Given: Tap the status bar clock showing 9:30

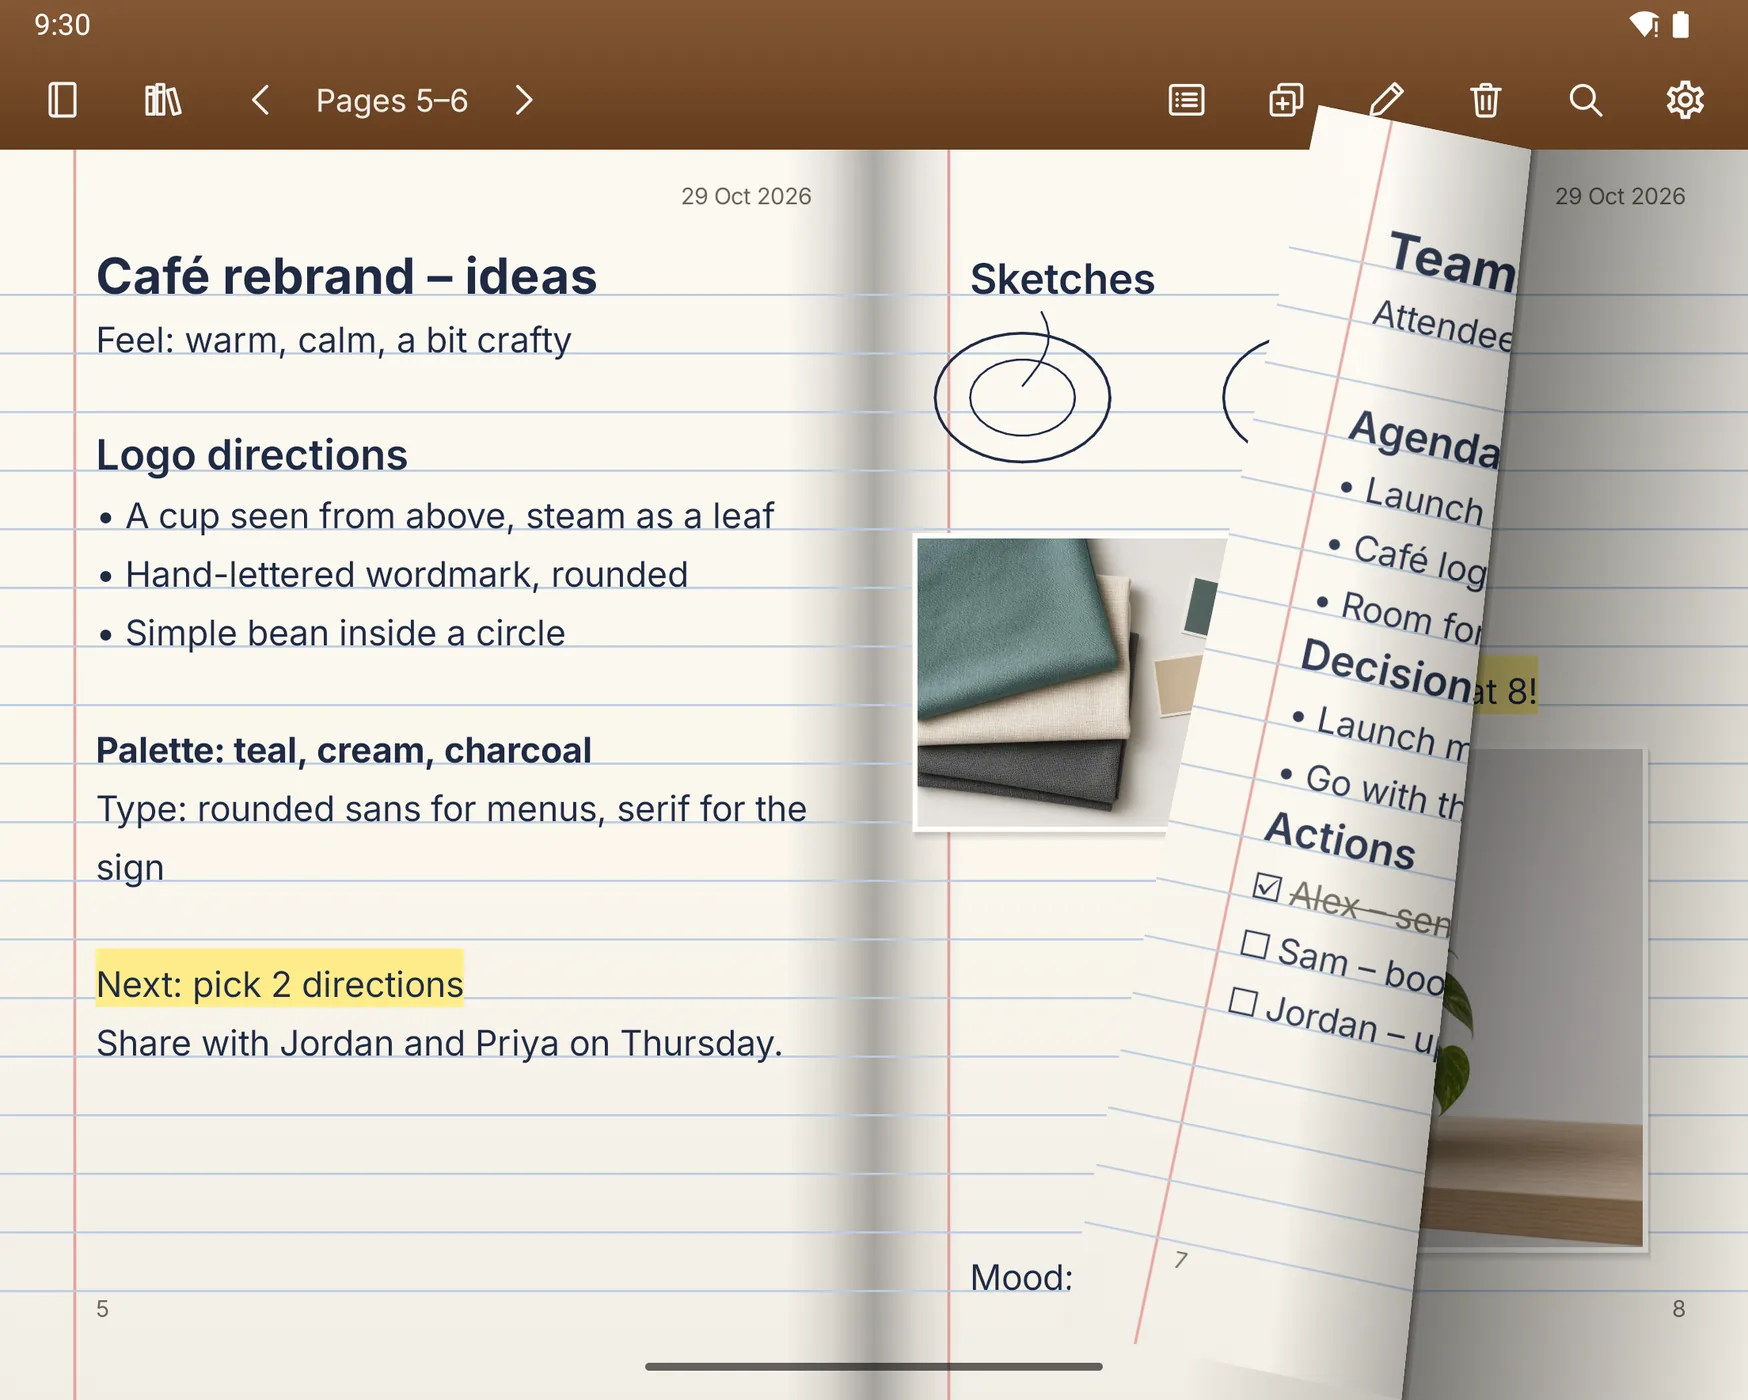Looking at the screenshot, I should [x=62, y=24].
